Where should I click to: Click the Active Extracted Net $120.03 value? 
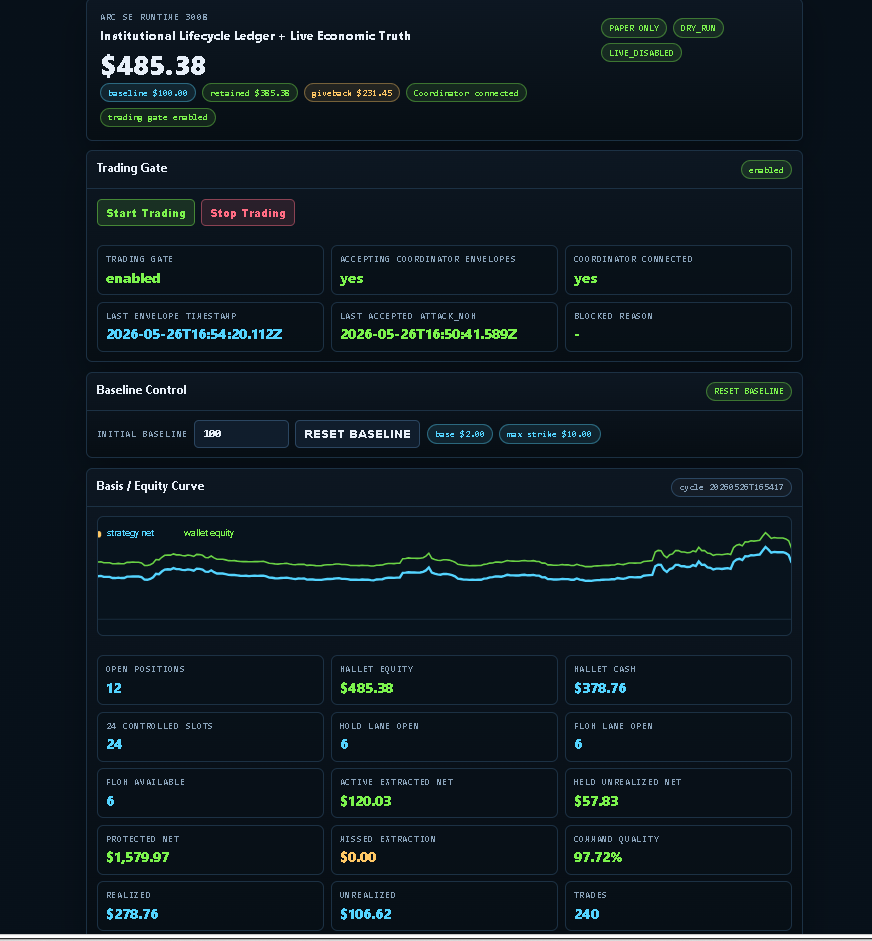(365, 801)
